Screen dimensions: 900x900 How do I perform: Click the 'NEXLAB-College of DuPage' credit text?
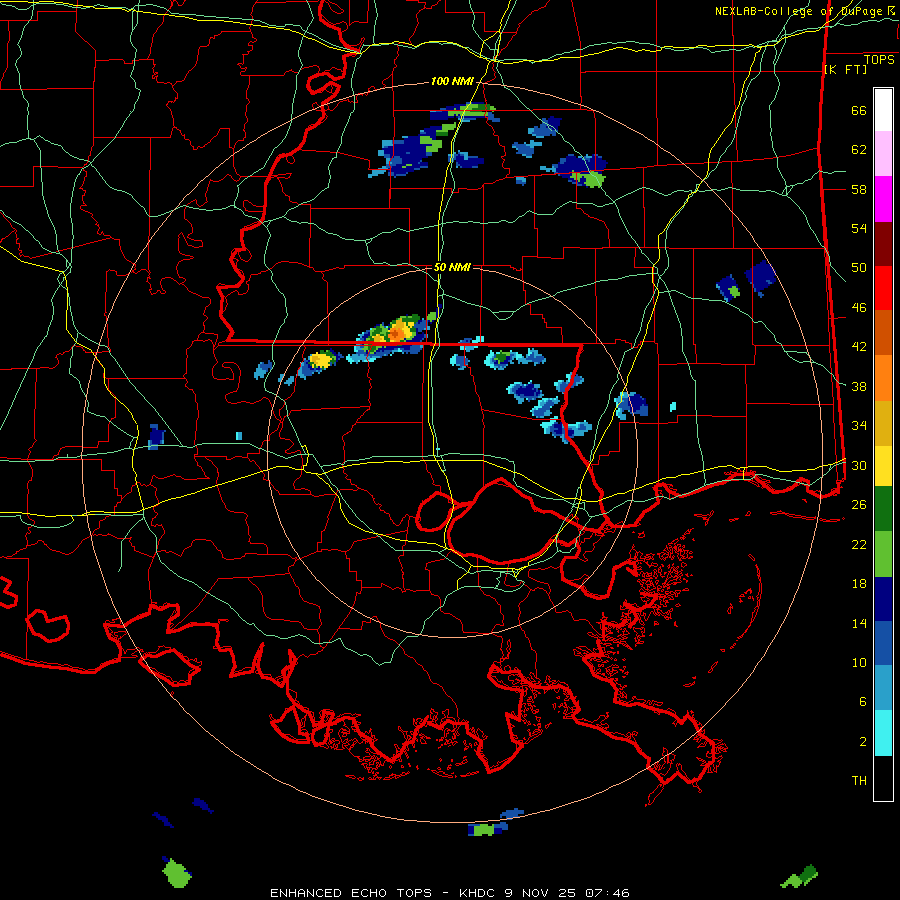pos(801,11)
